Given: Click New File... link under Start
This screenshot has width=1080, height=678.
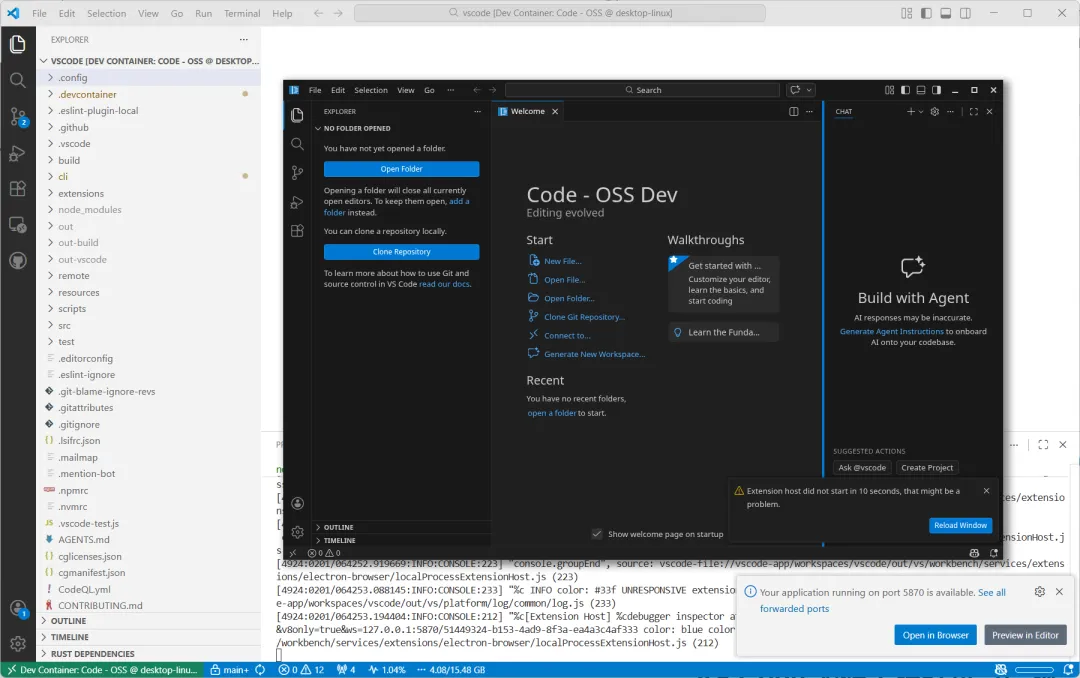Looking at the screenshot, I should click(x=562, y=261).
